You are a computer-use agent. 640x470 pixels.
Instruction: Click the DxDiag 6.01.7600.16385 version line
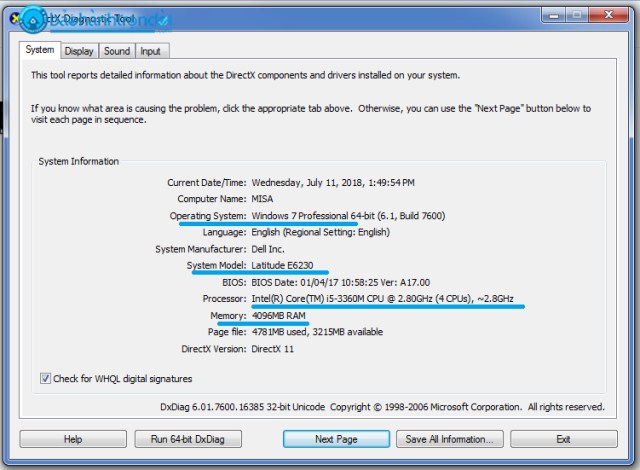(382, 407)
